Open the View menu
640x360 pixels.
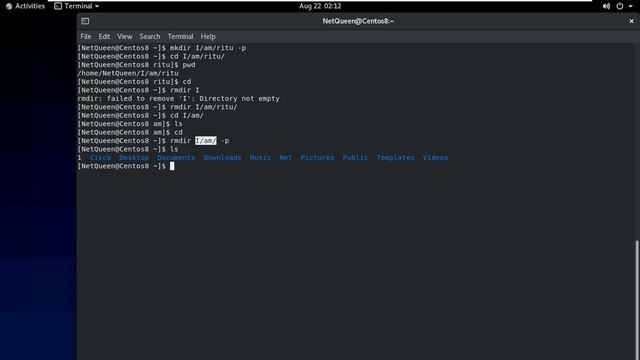click(124, 36)
